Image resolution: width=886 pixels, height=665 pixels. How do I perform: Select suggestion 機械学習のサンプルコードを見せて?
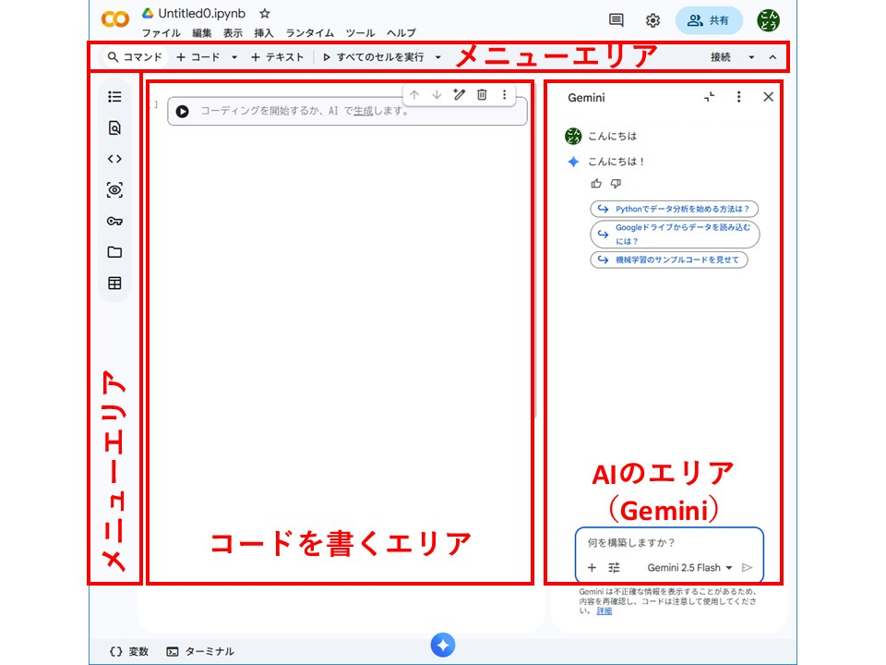click(x=669, y=260)
